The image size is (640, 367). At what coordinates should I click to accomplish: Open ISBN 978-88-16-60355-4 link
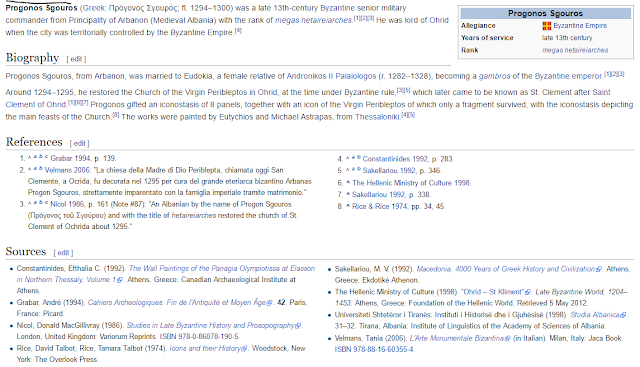(x=374, y=350)
